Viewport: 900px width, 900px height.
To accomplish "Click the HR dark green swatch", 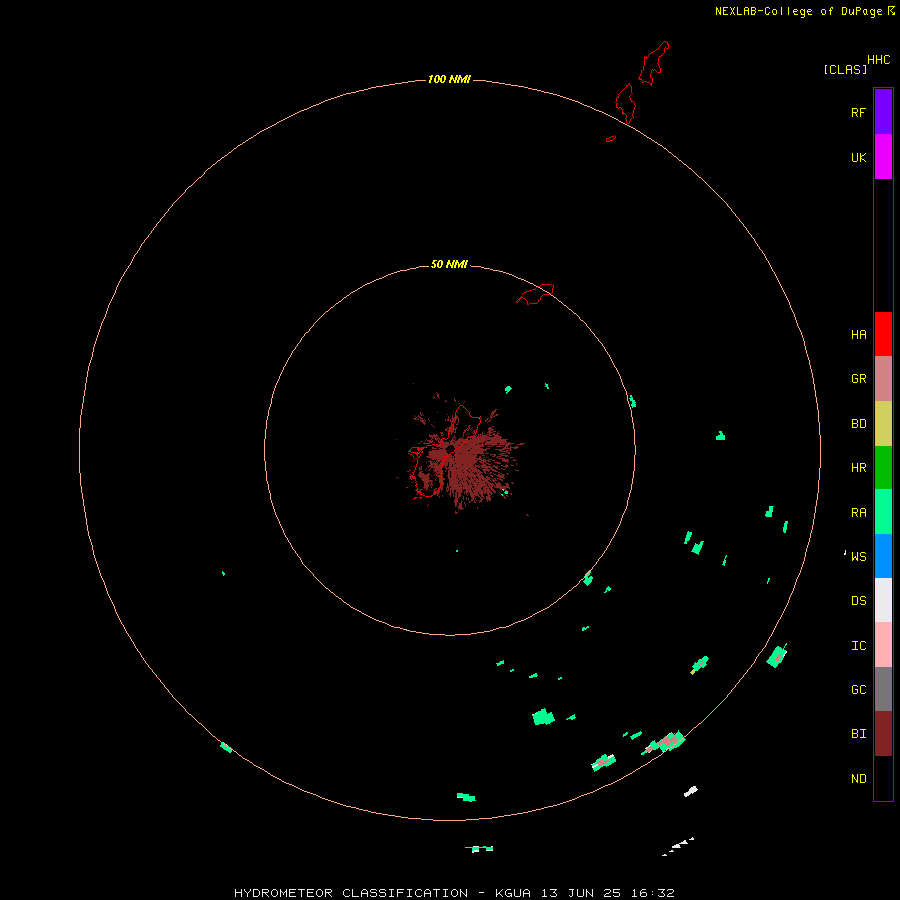I will pyautogui.click(x=883, y=467).
